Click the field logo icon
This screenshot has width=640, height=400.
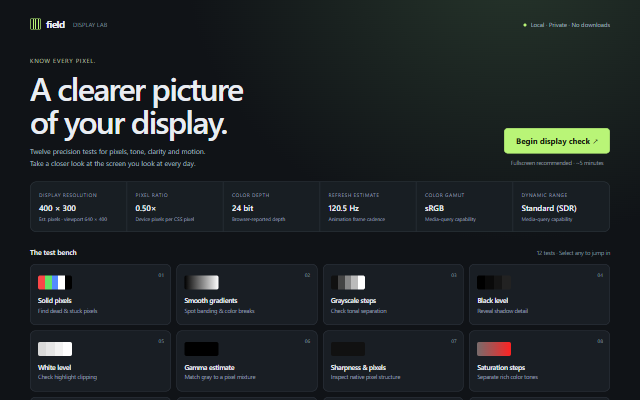[36, 24]
